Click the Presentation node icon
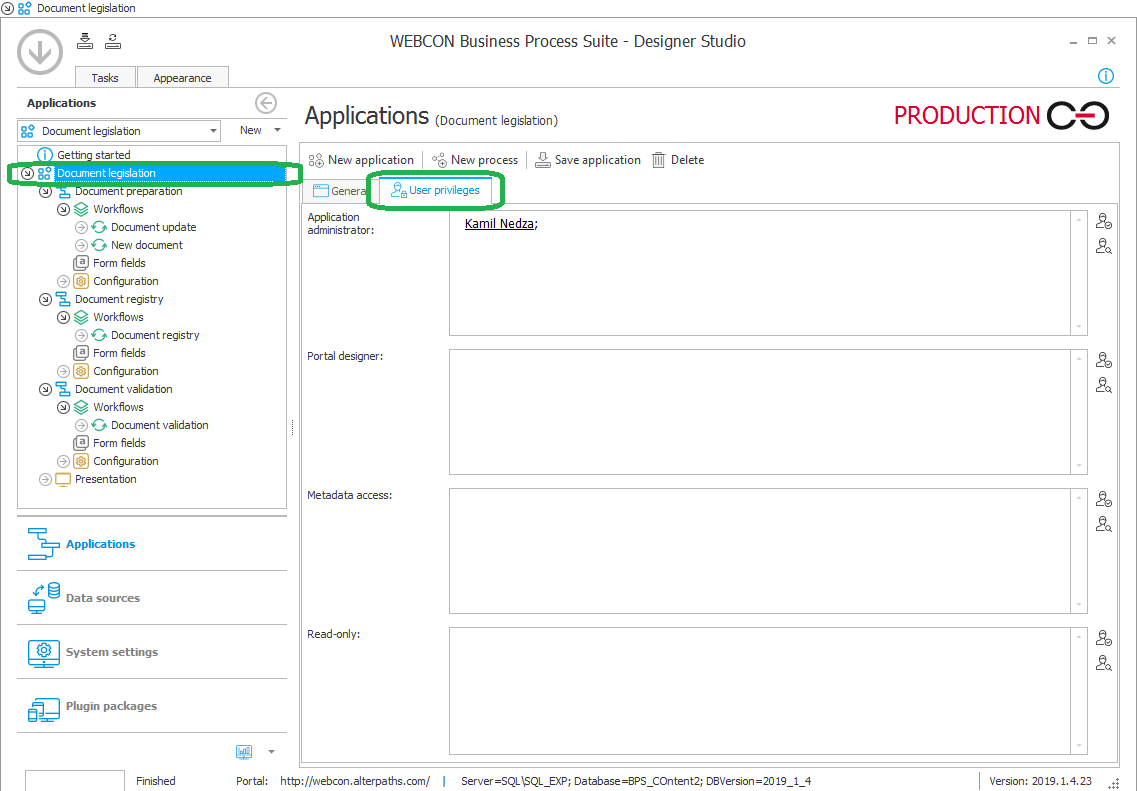Screen dimensions: 1137x791 (x=63, y=479)
